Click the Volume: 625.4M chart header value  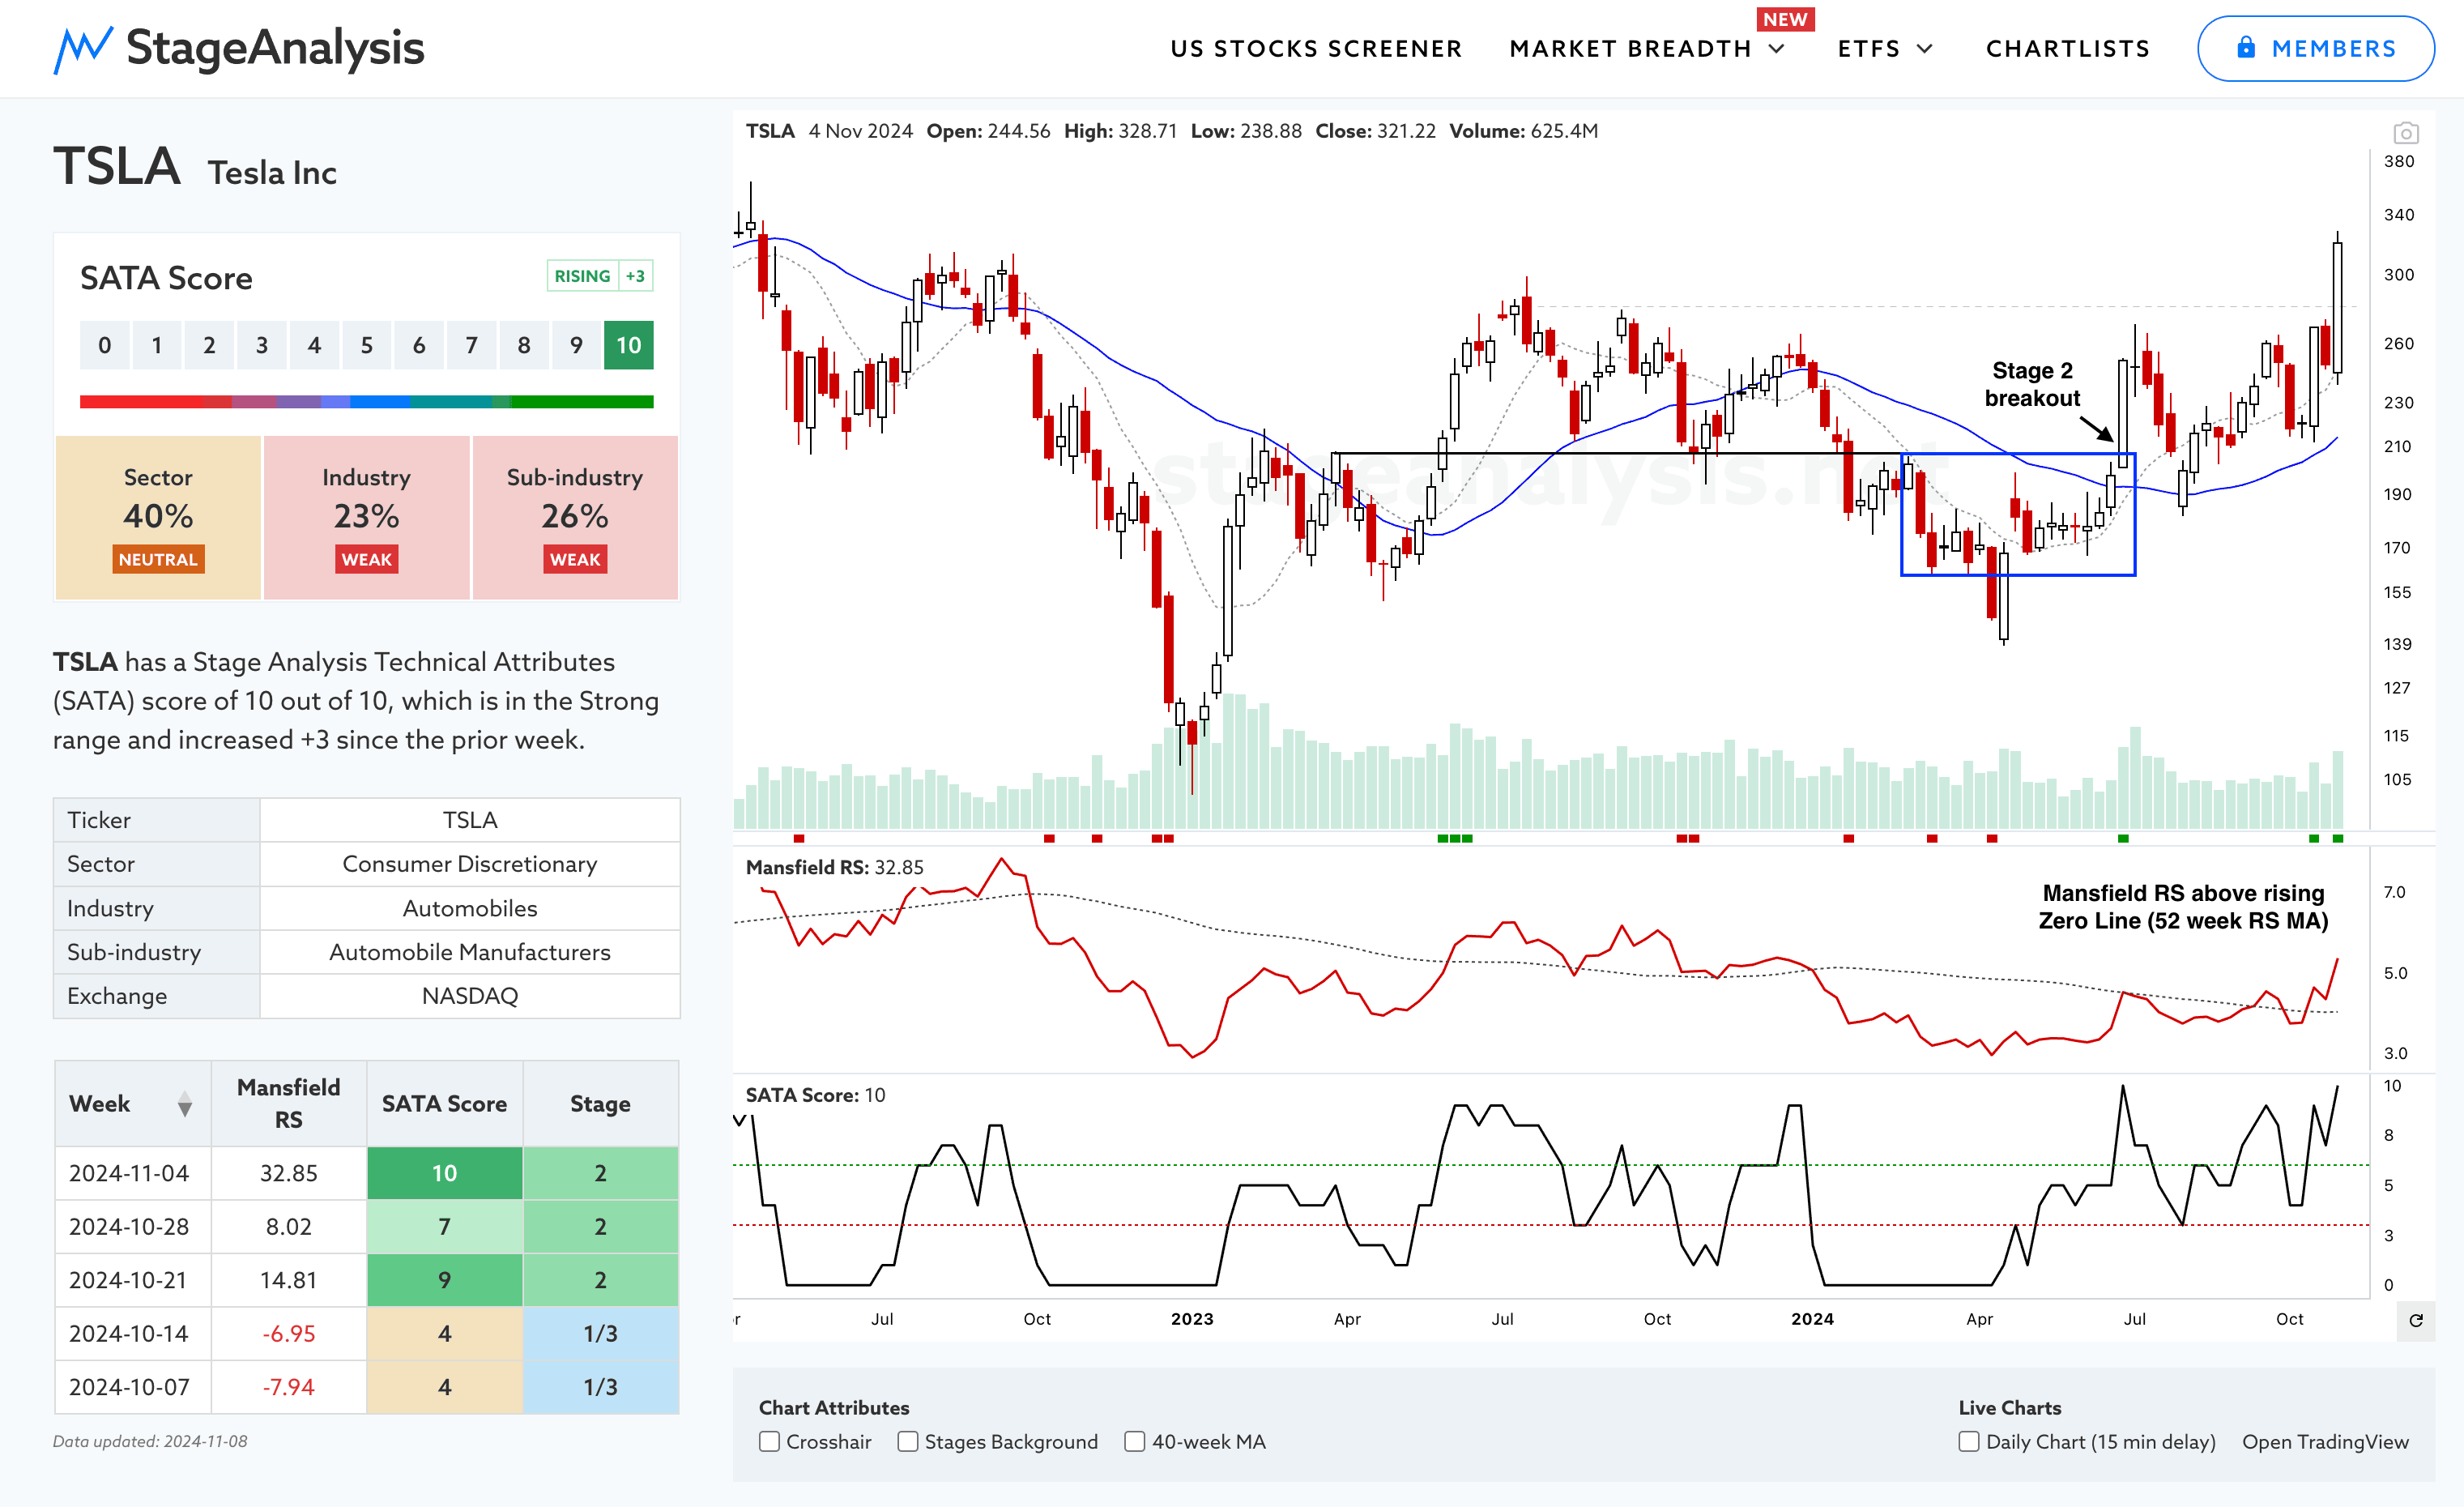[x=1523, y=131]
